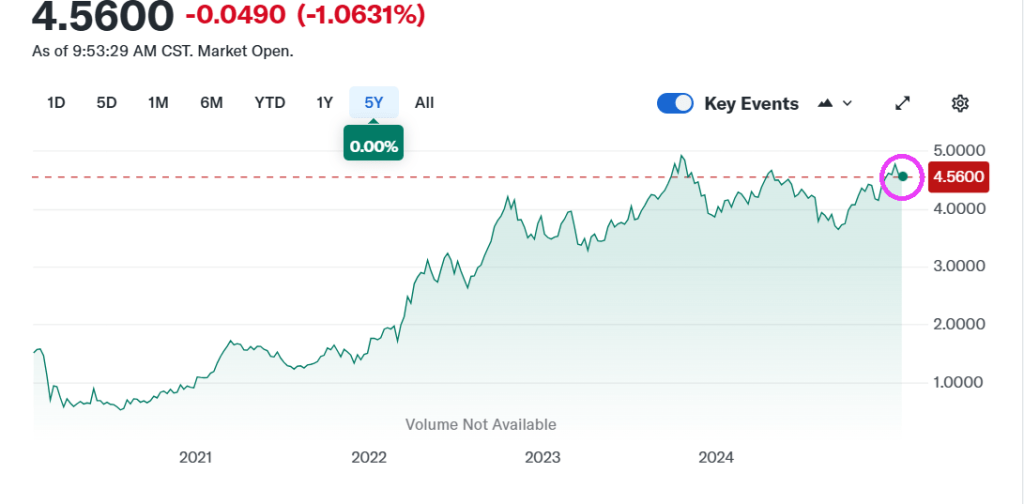Click the Volume Not Available text
Screen dimensions: 1024x504
[480, 424]
